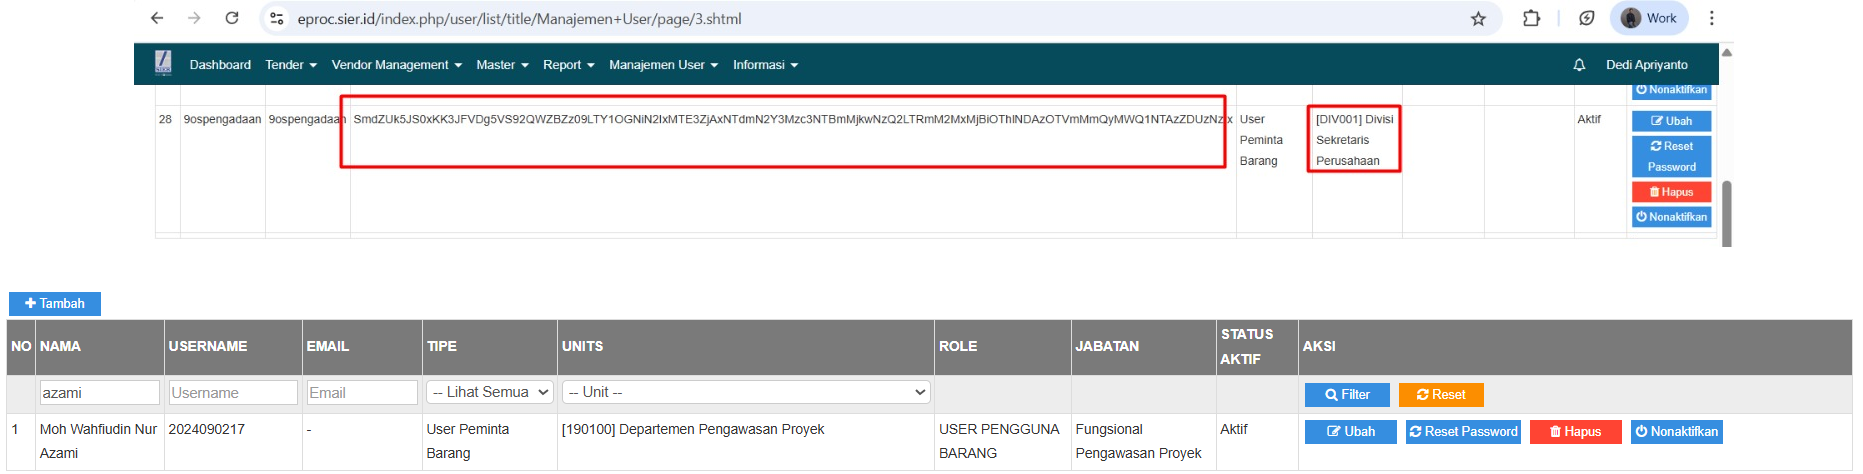Click Reset Password for Moh Wahfiudin Nur Azami
The height and width of the screenshot is (474, 1863).
coord(1463,432)
